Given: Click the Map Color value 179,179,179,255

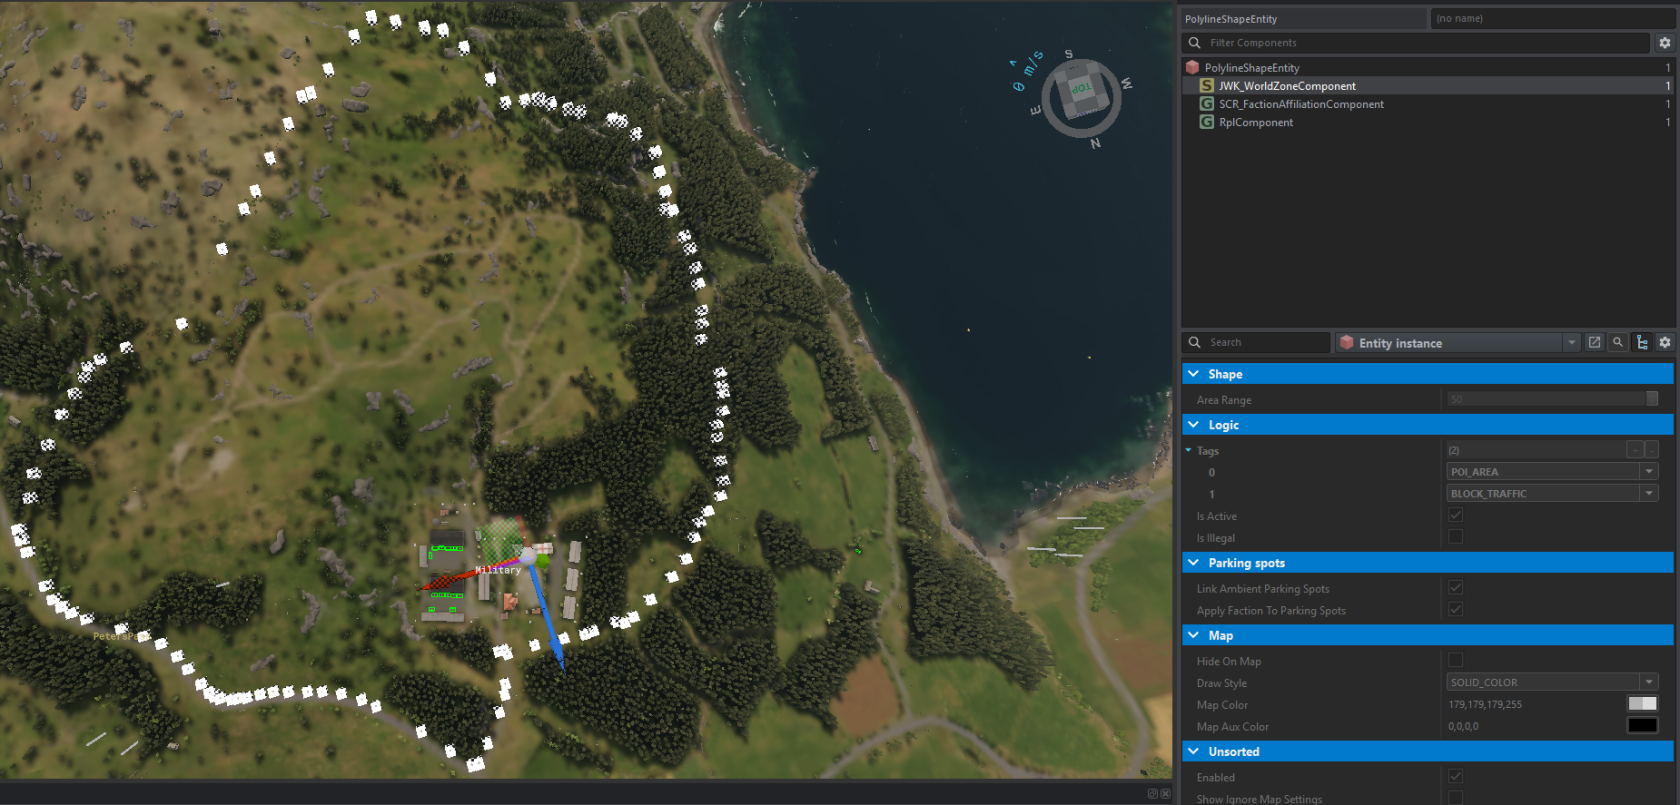Looking at the screenshot, I should [1485, 704].
